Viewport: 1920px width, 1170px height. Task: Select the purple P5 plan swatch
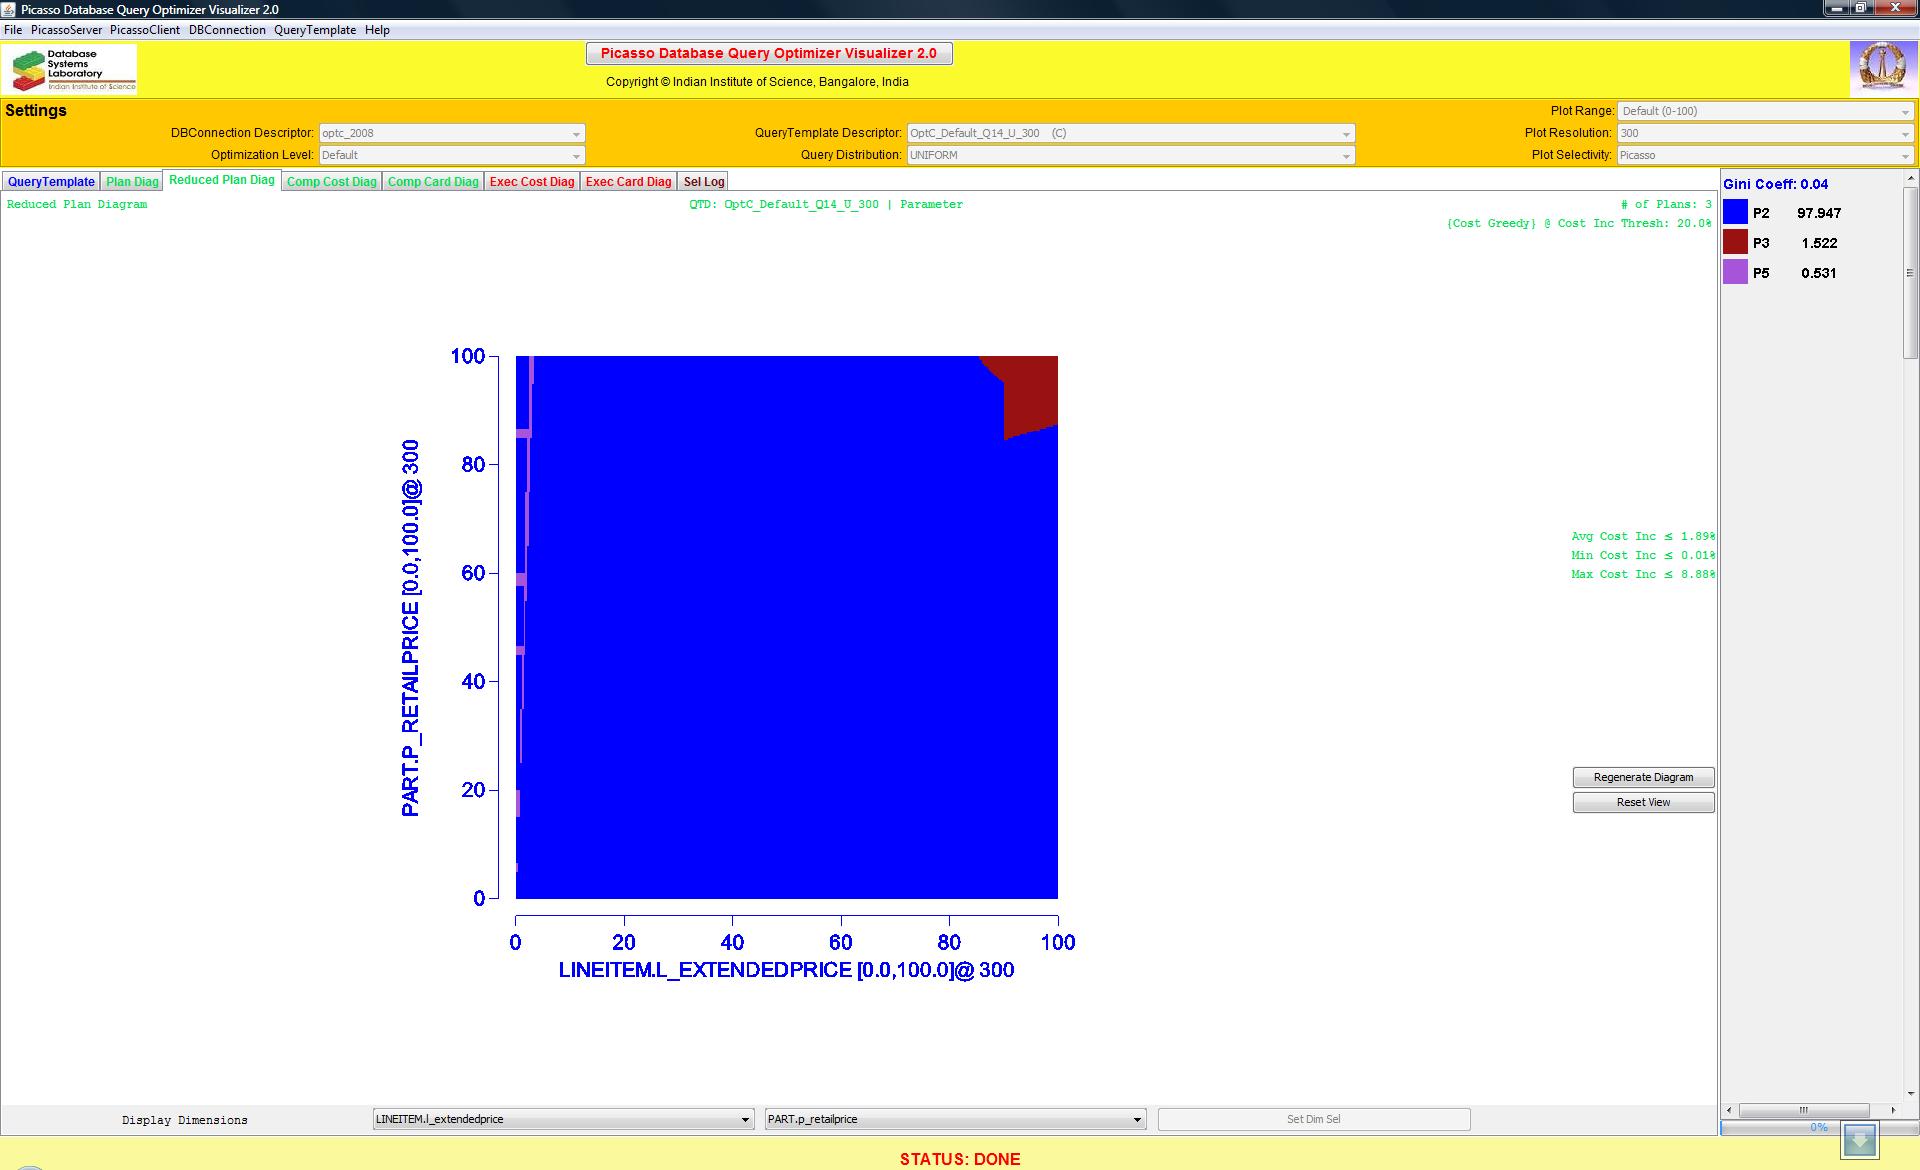coord(1735,272)
